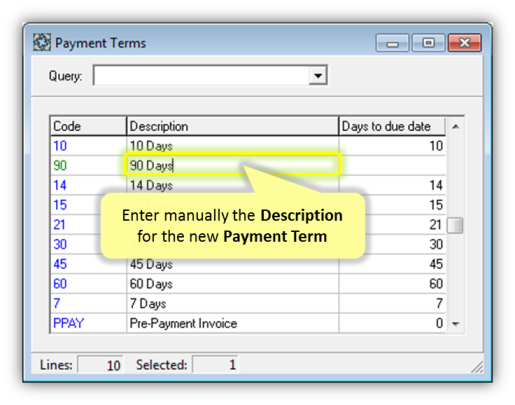This screenshot has height=405, width=515.
Task: Click the 90 Days description edit field
Action: pyautogui.click(x=232, y=165)
